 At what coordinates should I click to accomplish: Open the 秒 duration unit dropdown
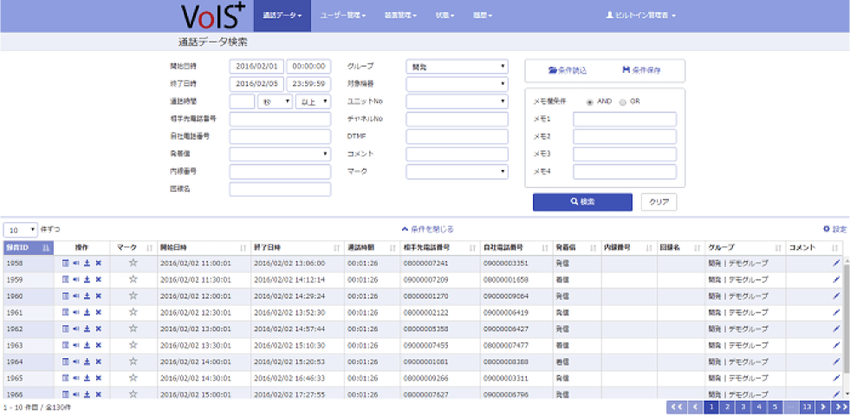275,101
